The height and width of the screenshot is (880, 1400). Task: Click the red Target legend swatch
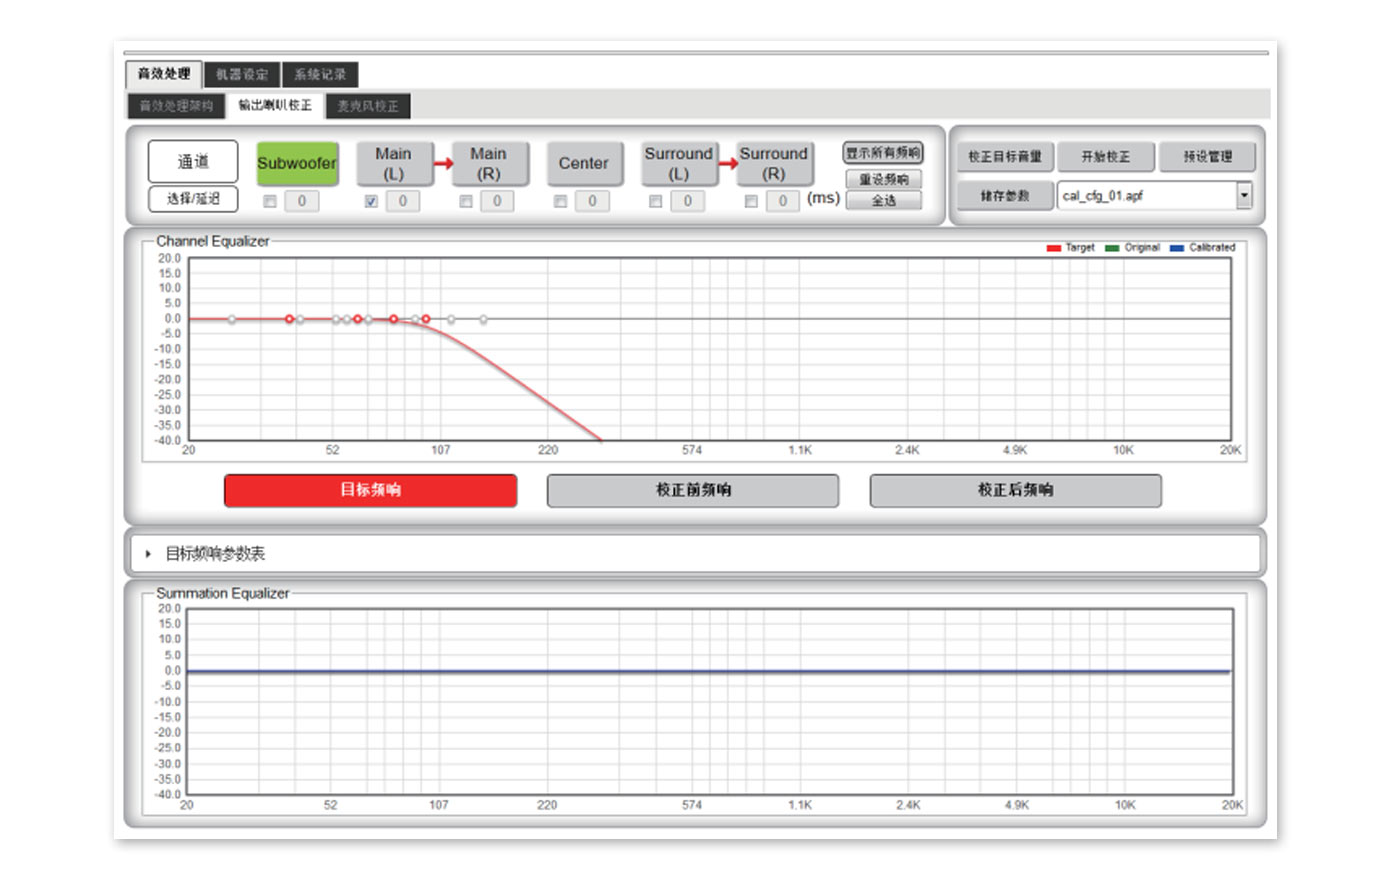point(1053,248)
